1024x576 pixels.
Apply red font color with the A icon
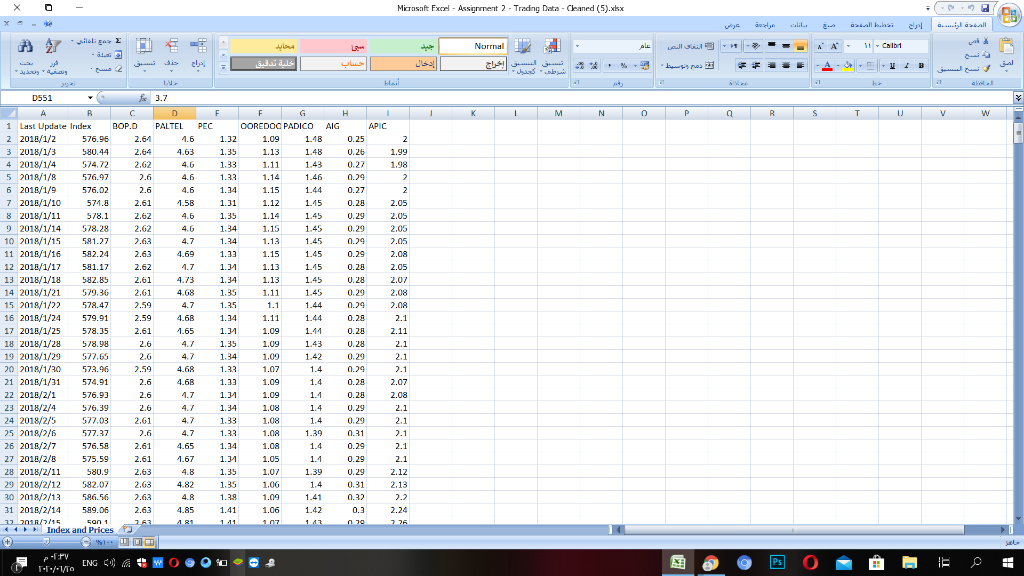point(827,66)
